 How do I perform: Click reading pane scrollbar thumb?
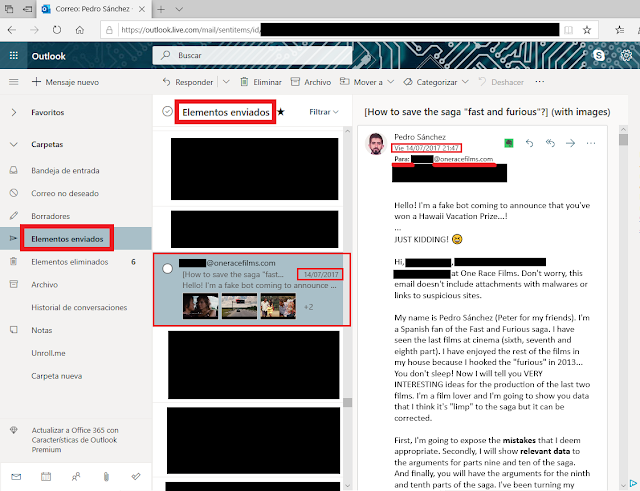pyautogui.click(x=623, y=139)
